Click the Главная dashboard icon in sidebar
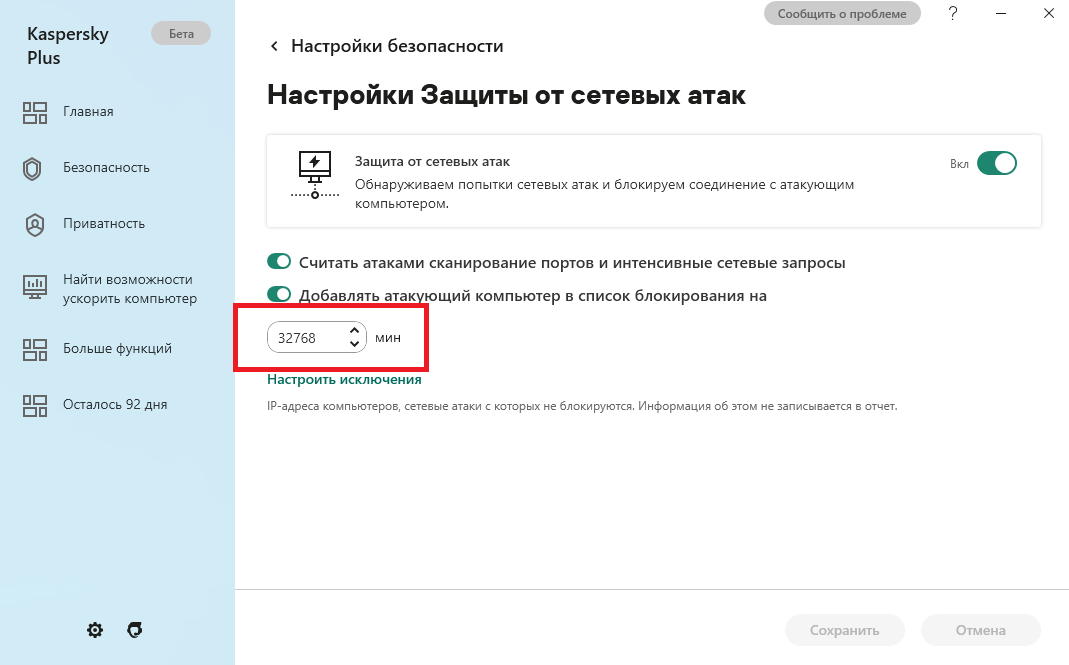The height and width of the screenshot is (665, 1069). [x=35, y=113]
